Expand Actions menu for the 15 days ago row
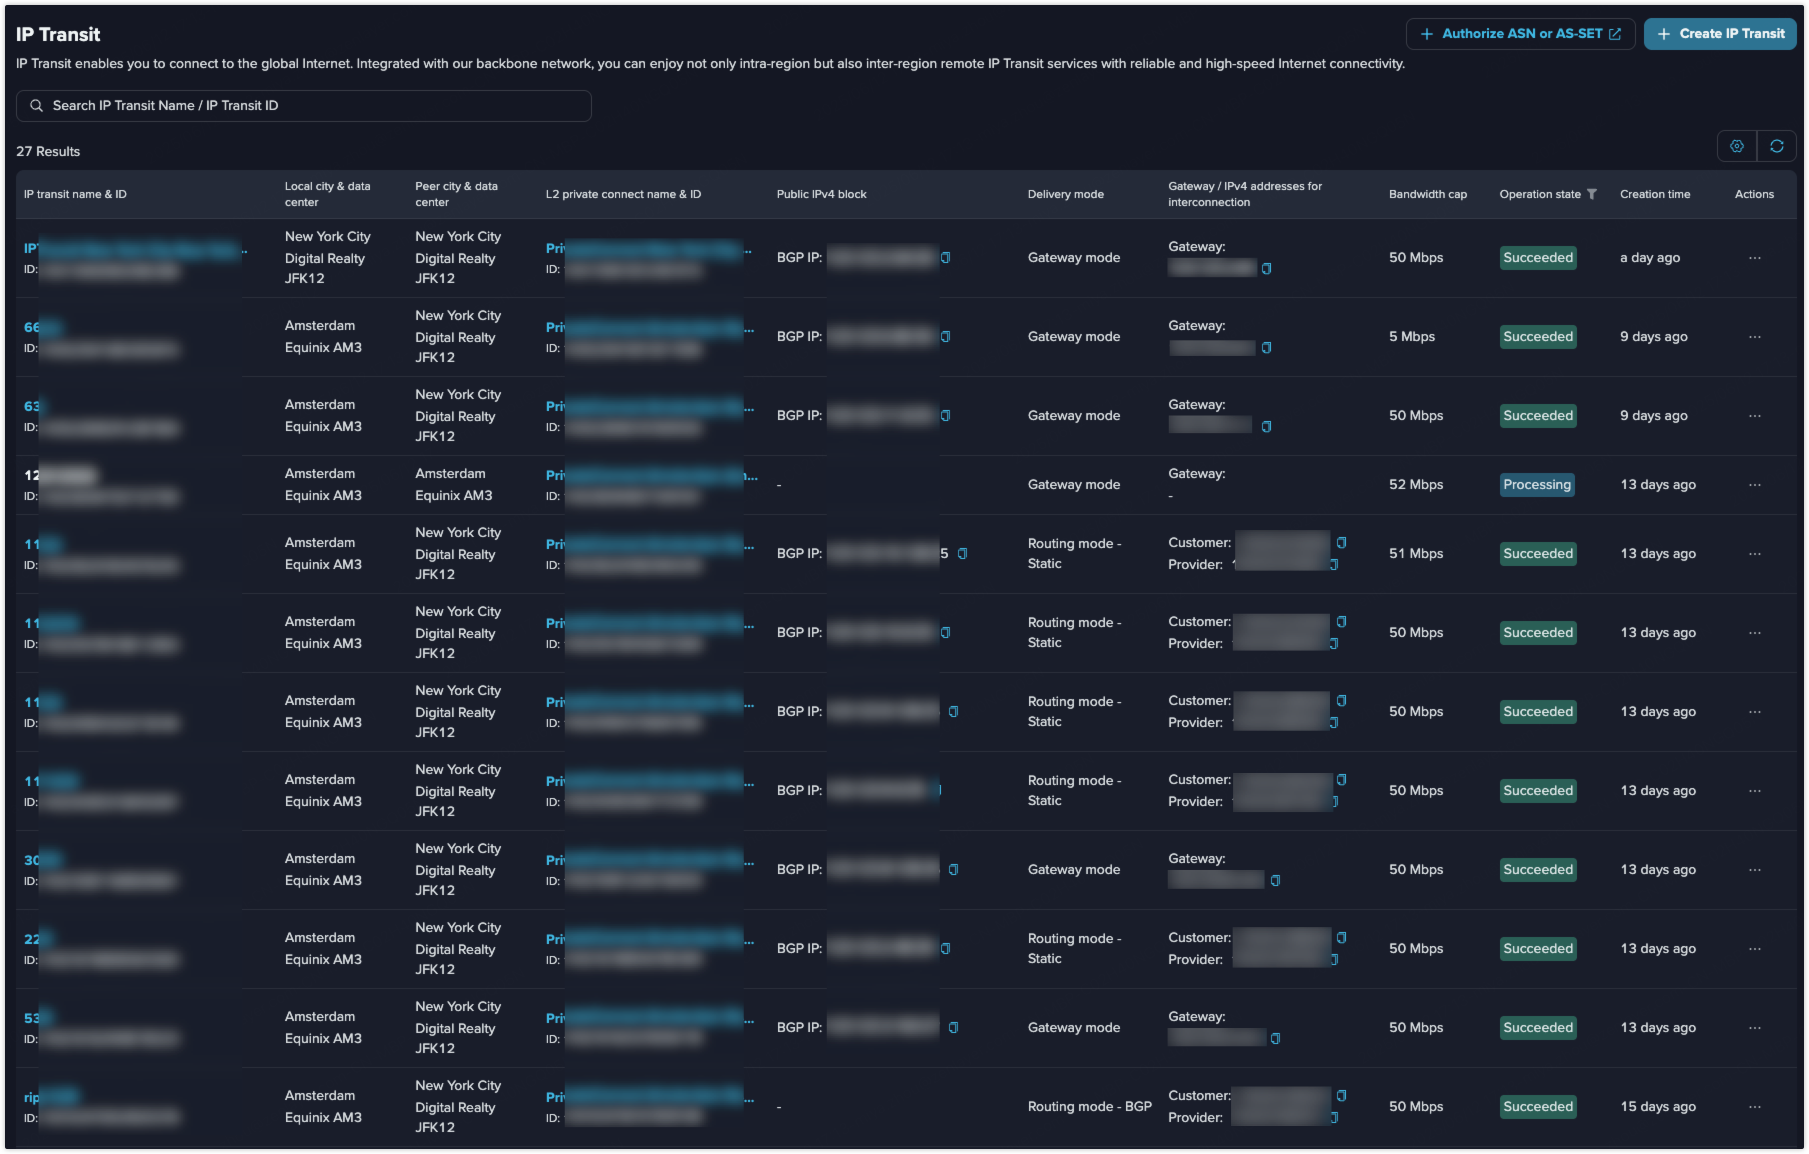This screenshot has height=1154, width=1809. click(x=1754, y=1107)
